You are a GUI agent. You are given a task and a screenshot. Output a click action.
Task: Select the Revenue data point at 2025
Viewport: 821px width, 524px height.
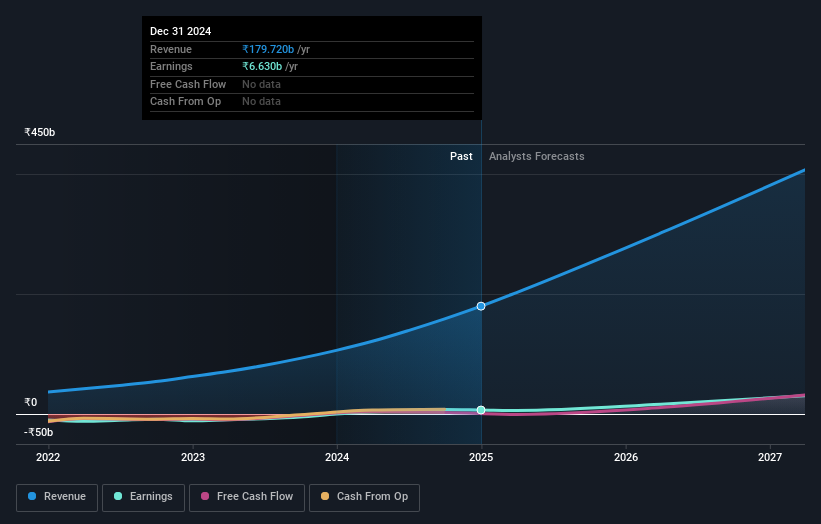481,306
